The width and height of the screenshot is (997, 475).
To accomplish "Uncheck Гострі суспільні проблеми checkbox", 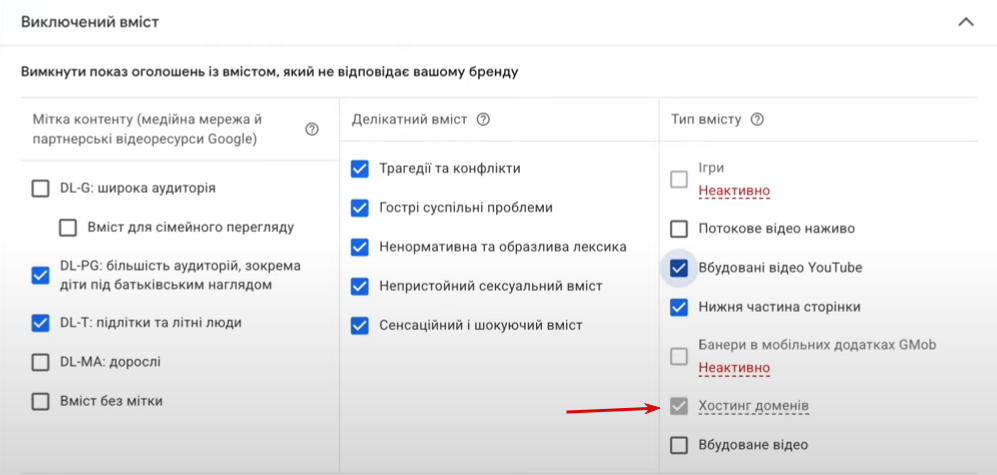I will point(360,208).
